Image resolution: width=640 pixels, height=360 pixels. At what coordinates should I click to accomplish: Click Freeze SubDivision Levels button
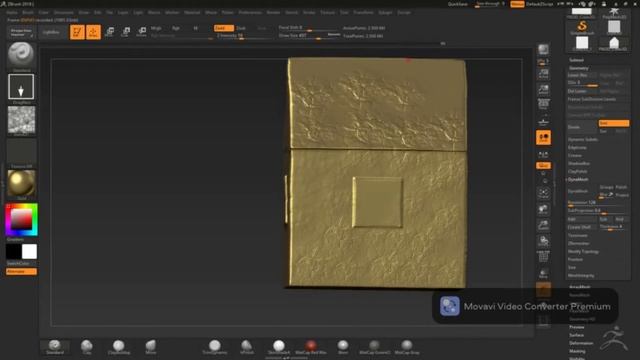click(x=598, y=99)
